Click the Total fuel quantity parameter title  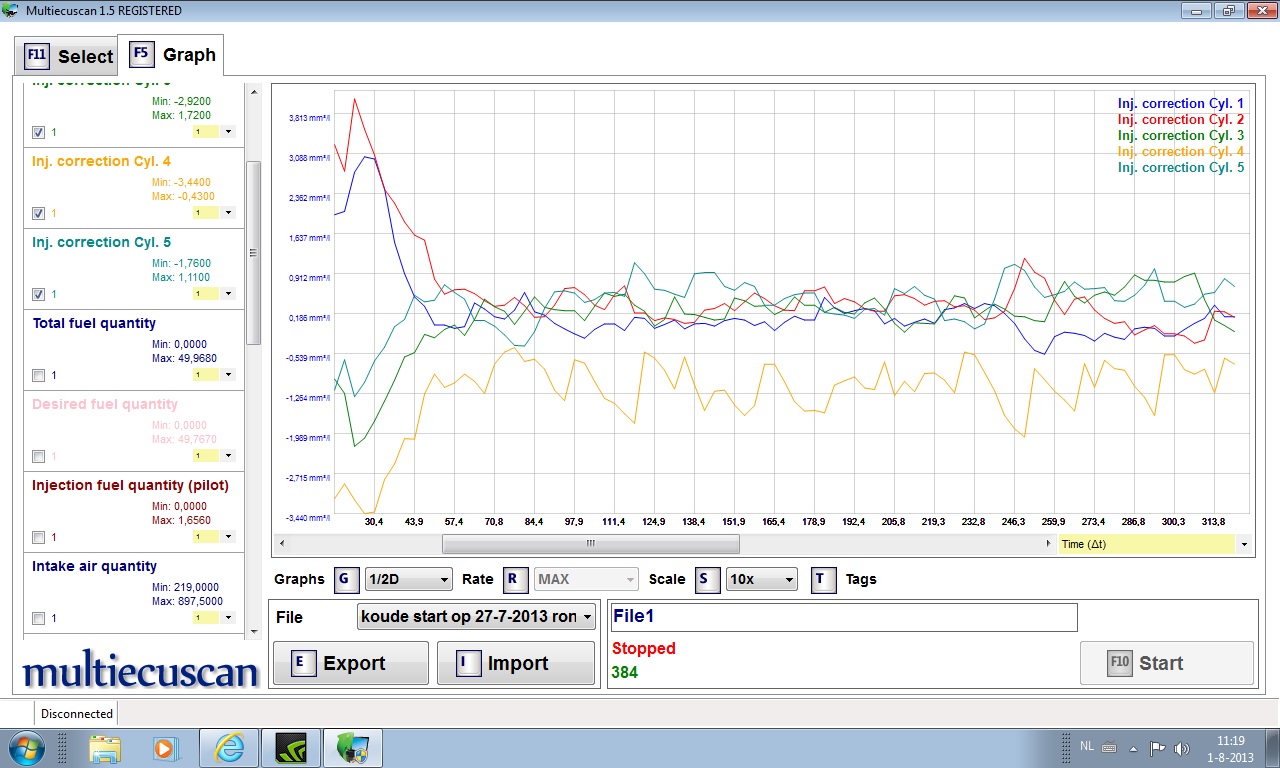tap(94, 323)
